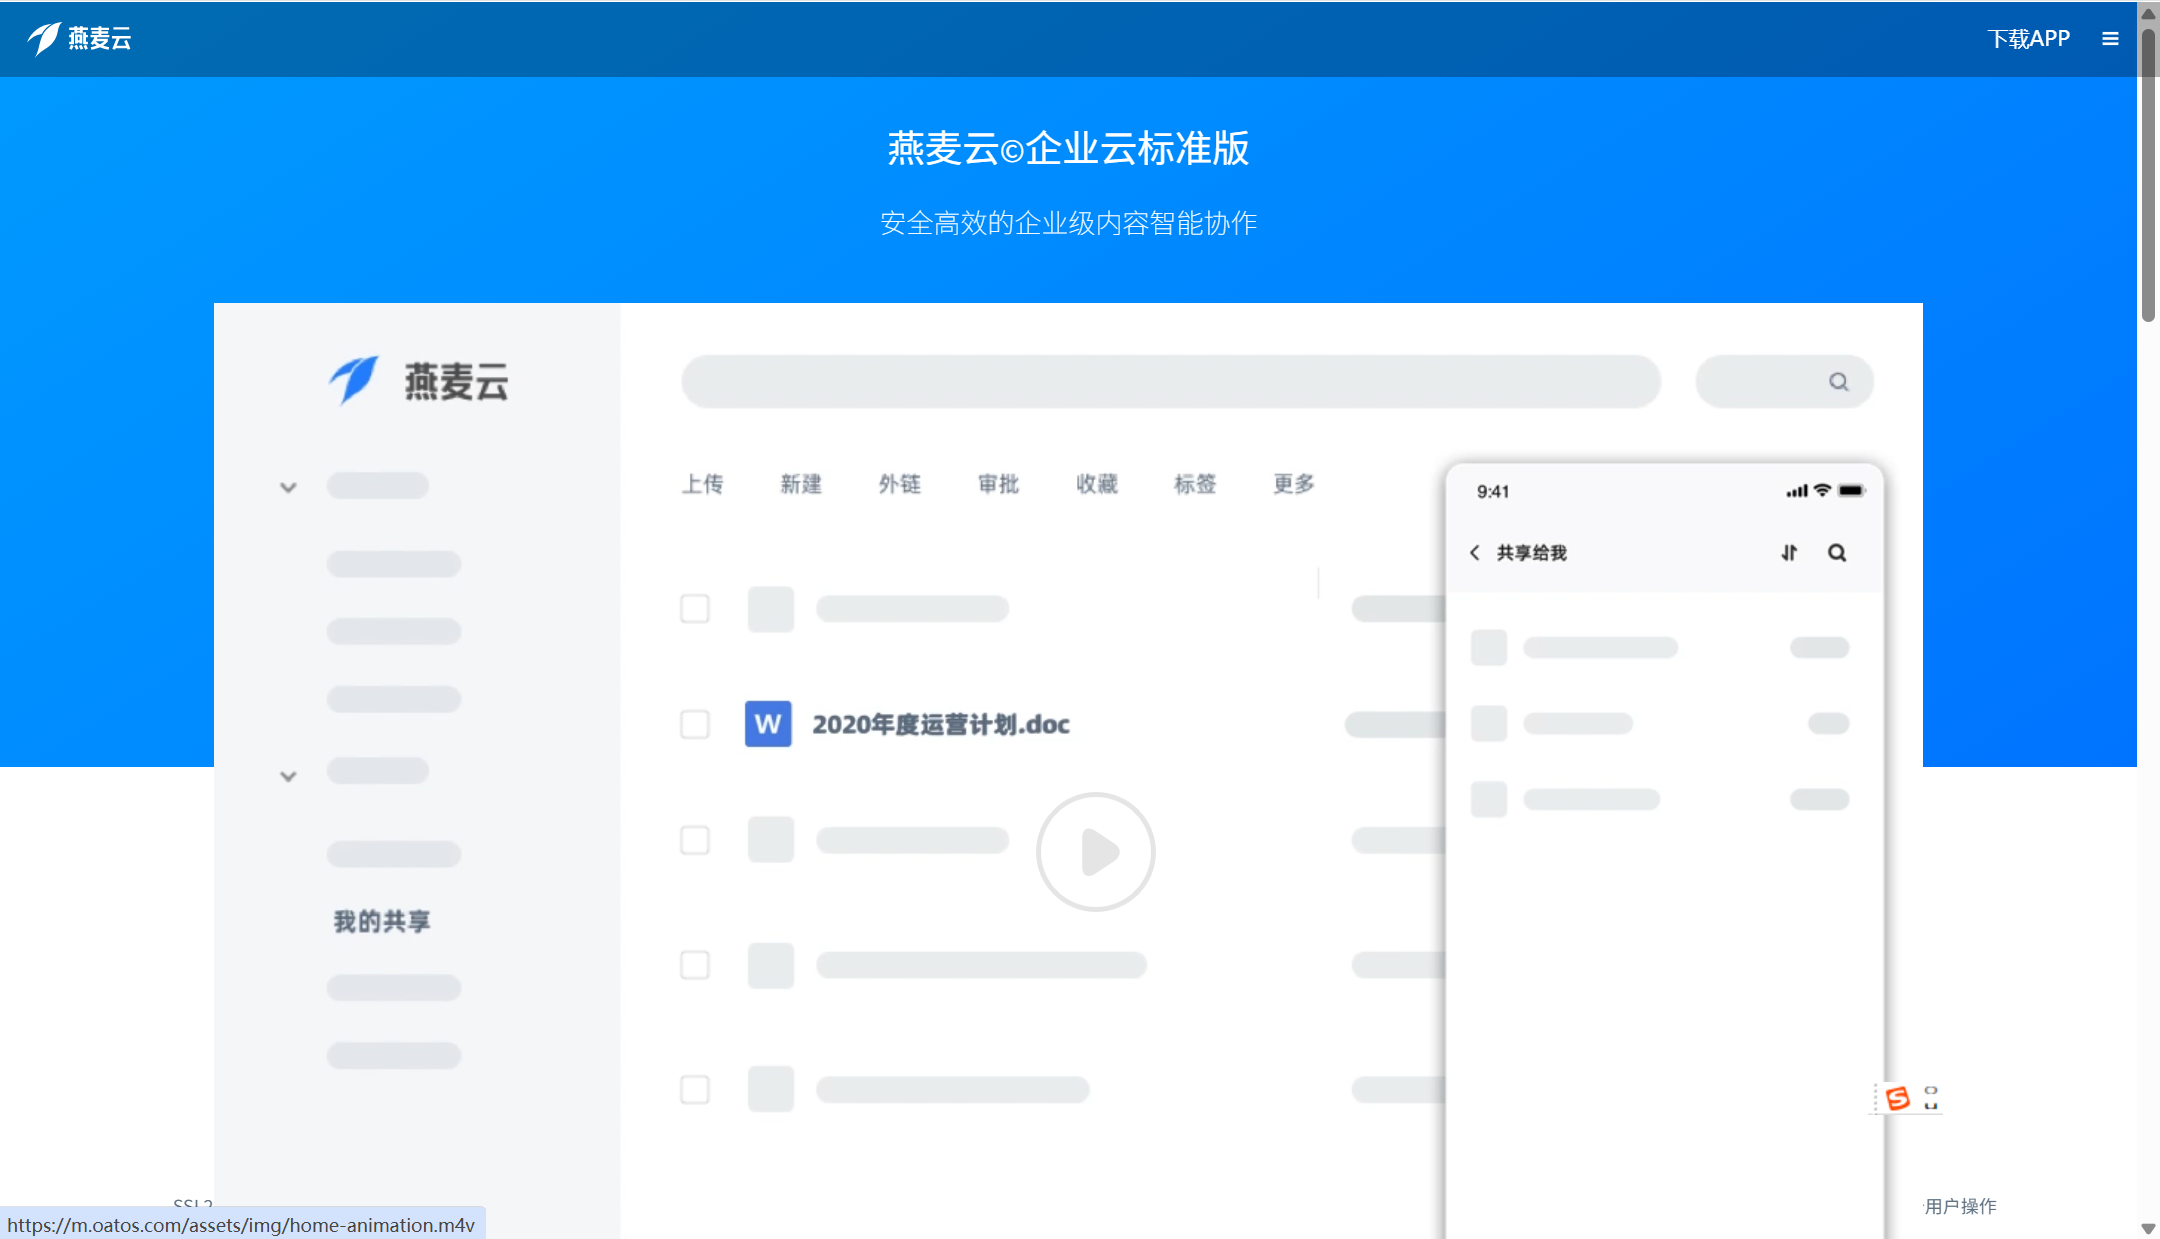
Task: Click the search icon in the 共享给我 screen
Action: pos(1838,552)
